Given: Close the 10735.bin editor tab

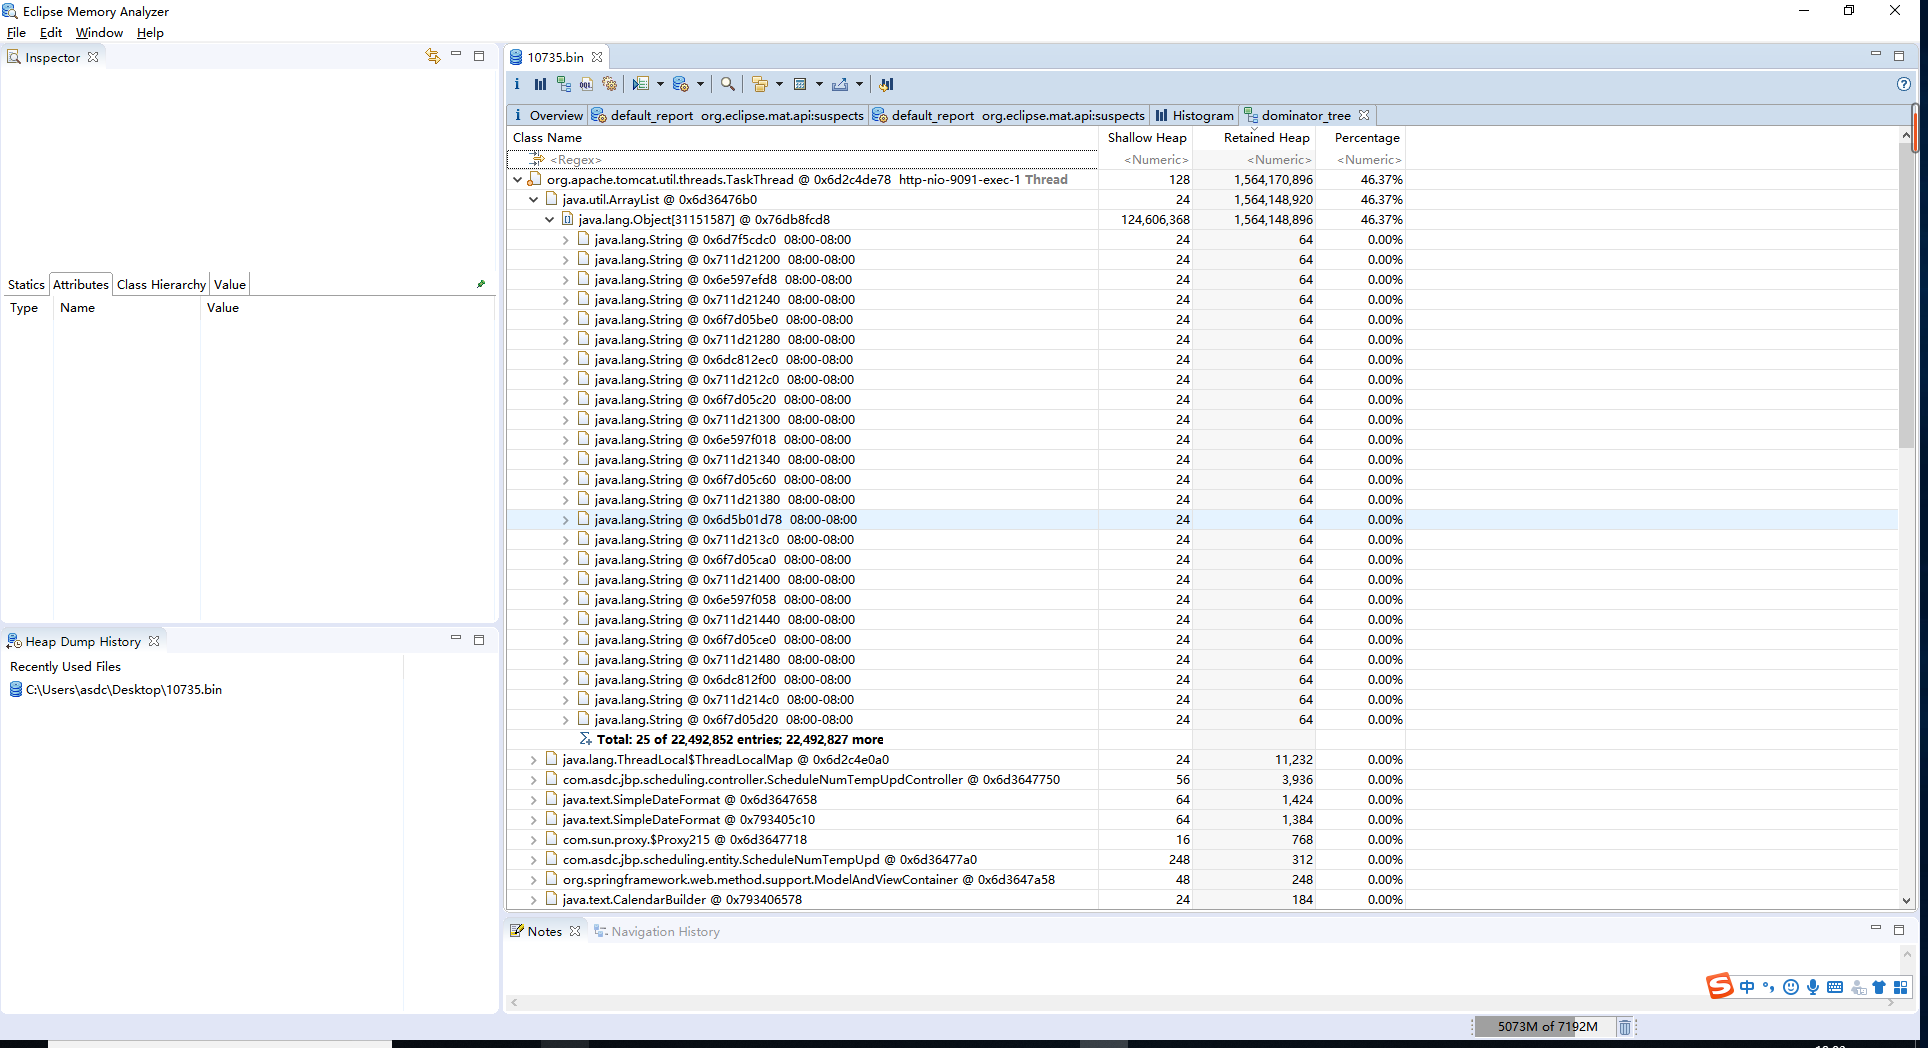Looking at the screenshot, I should coord(597,57).
